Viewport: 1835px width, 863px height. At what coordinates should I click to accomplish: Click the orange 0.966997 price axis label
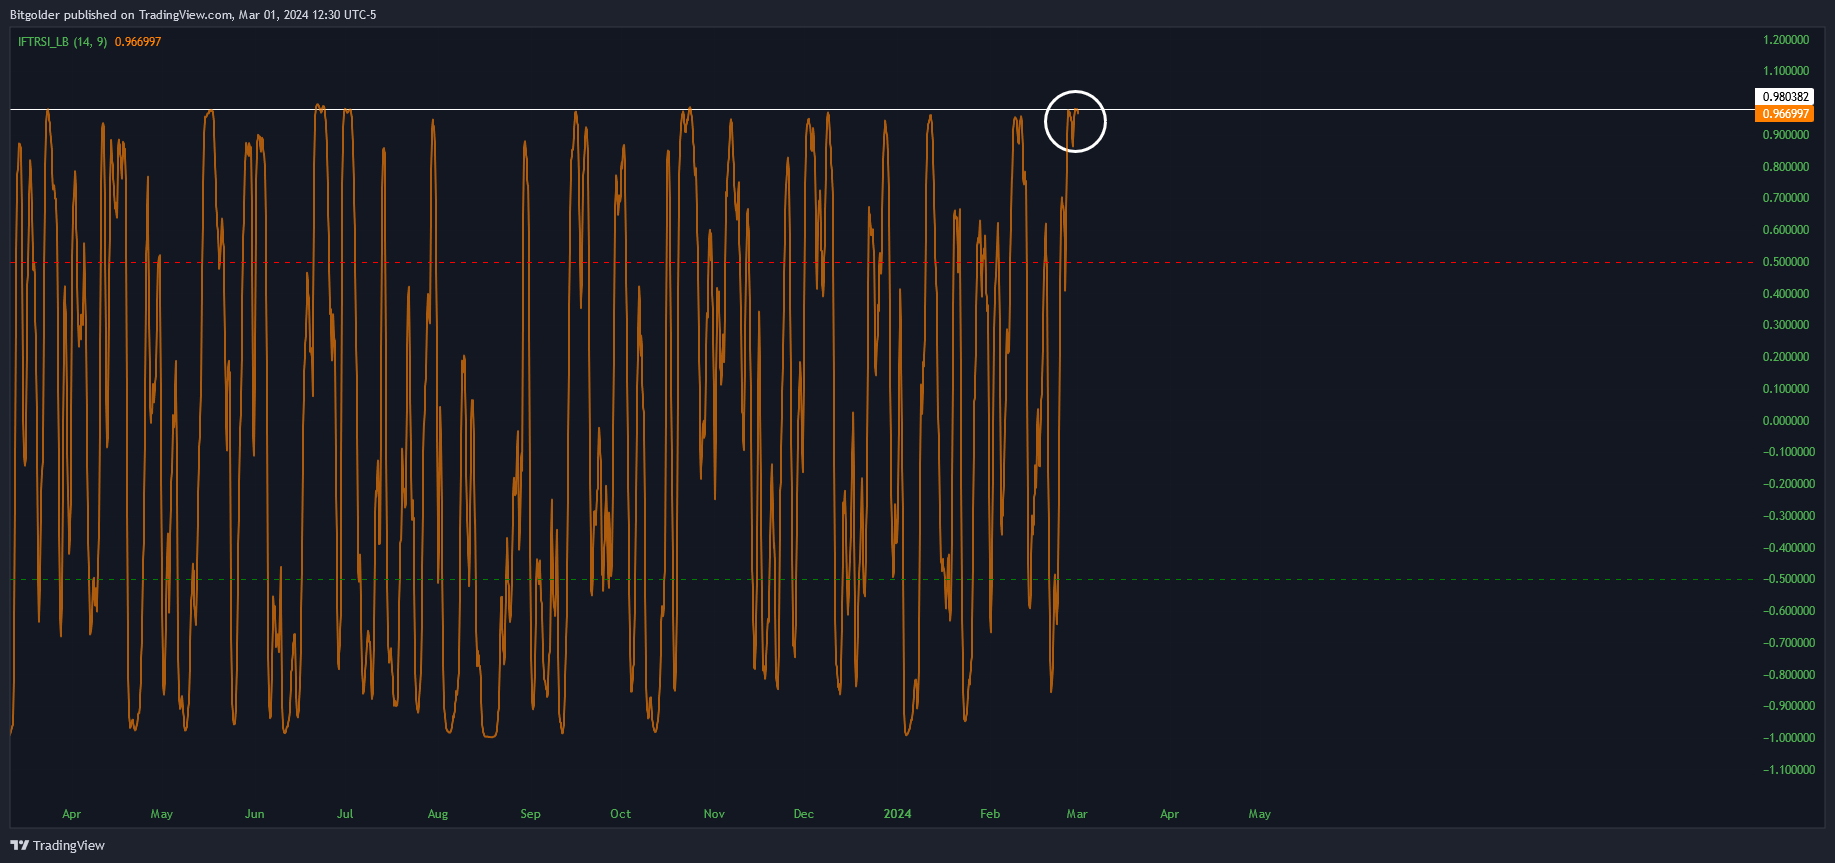tap(1785, 114)
